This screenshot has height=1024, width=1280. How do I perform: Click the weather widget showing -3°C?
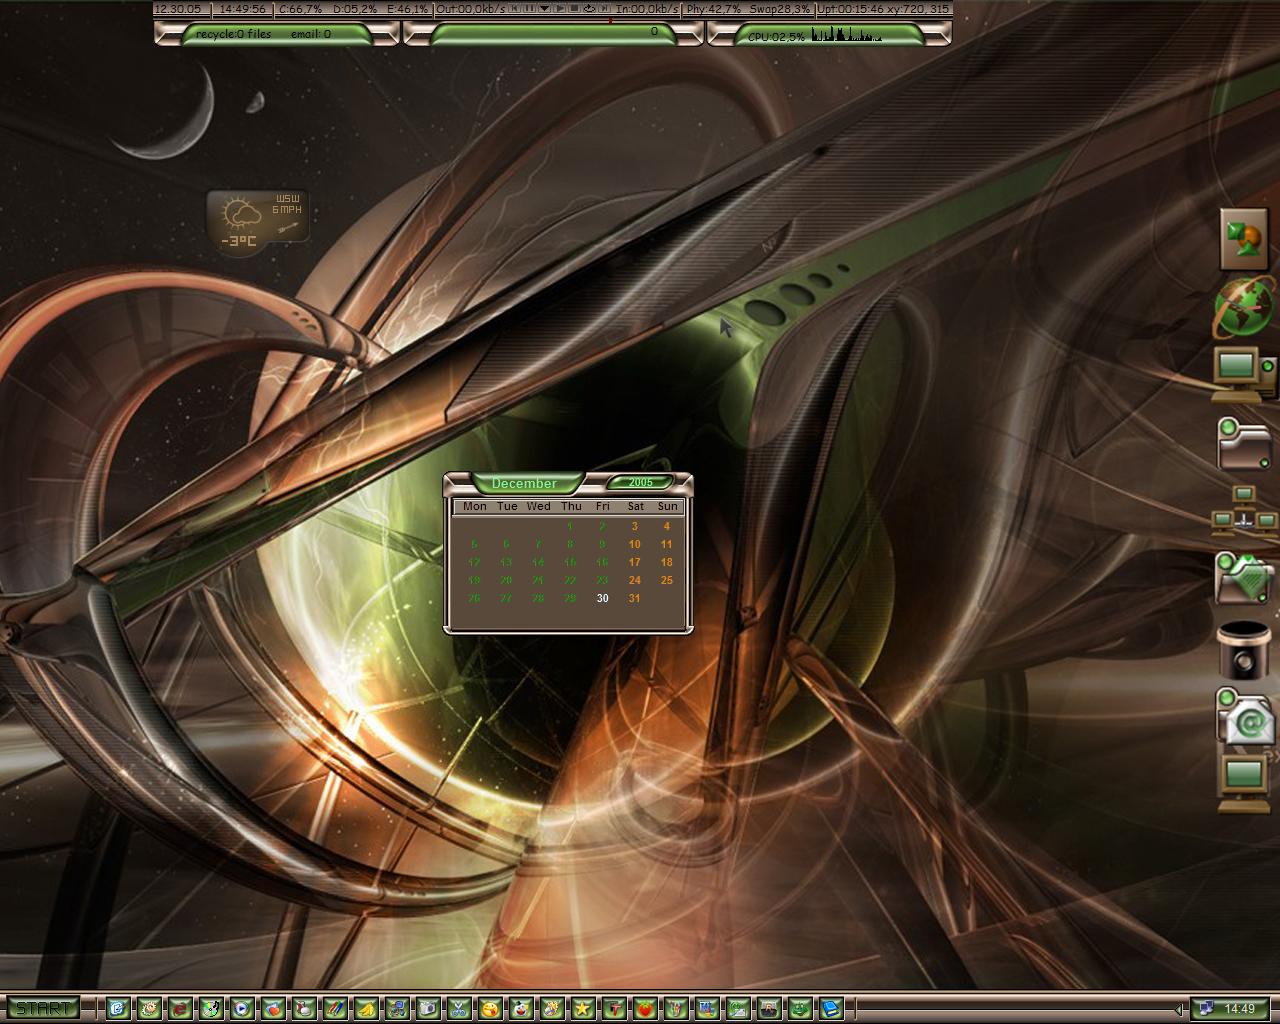[x=258, y=222]
